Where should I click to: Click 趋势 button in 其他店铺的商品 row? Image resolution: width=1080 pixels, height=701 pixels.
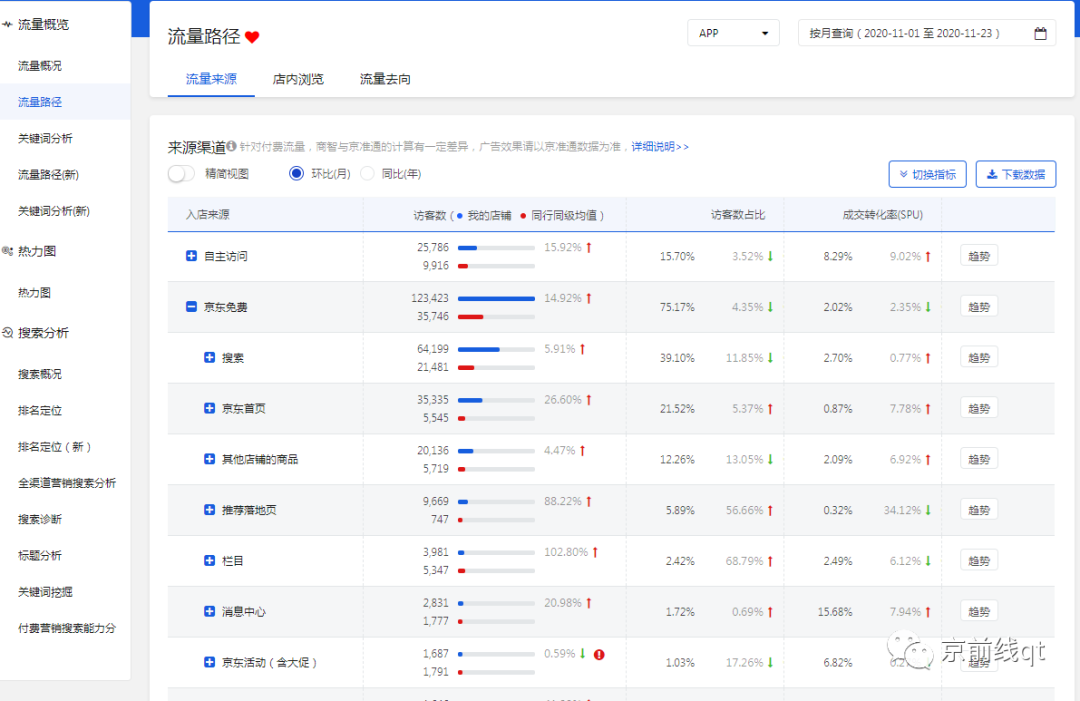(x=979, y=459)
